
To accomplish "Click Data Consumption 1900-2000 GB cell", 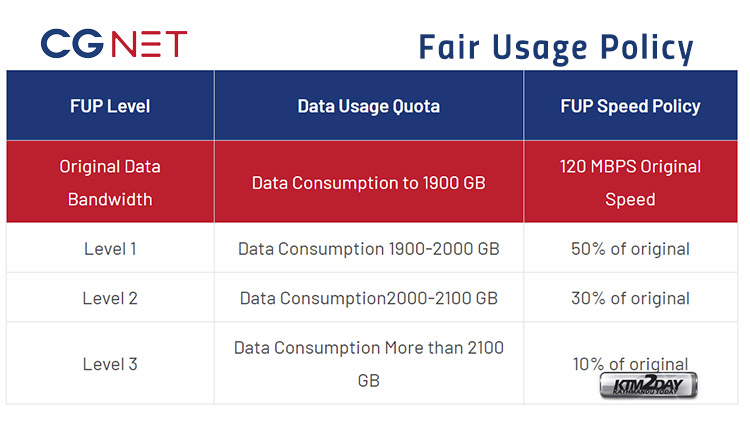I will [369, 249].
